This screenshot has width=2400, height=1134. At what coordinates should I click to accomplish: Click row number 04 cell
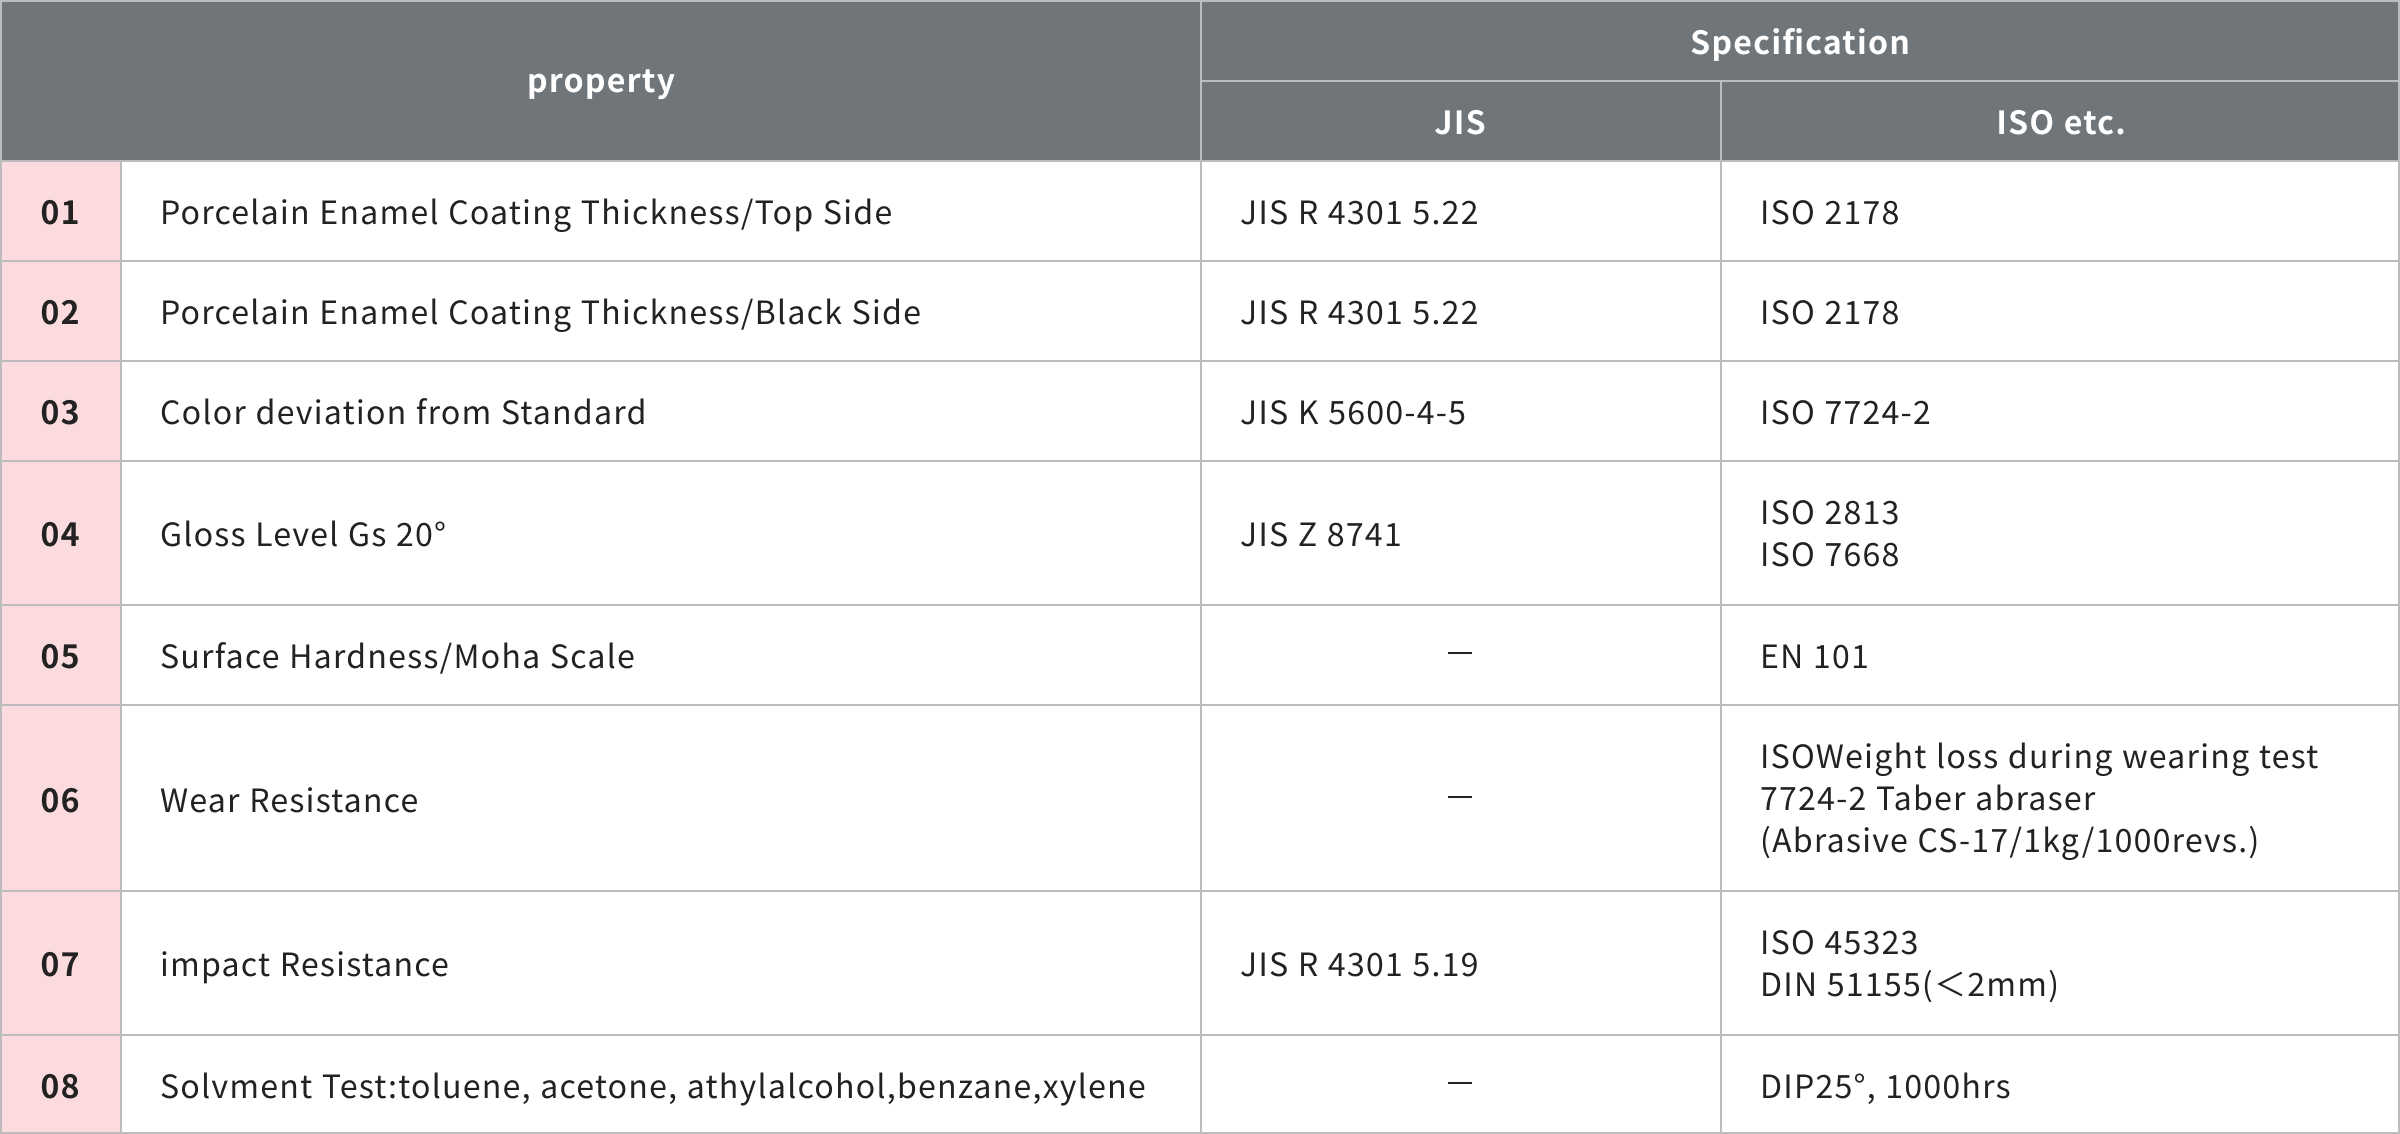point(60,534)
